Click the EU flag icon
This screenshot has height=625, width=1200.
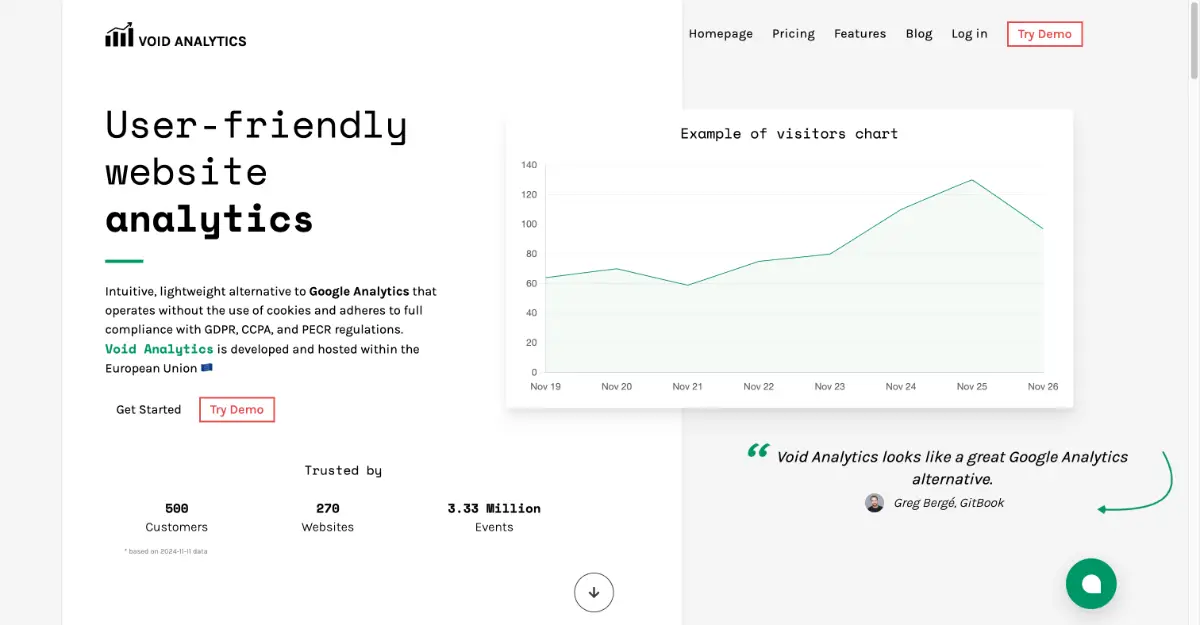(205, 368)
